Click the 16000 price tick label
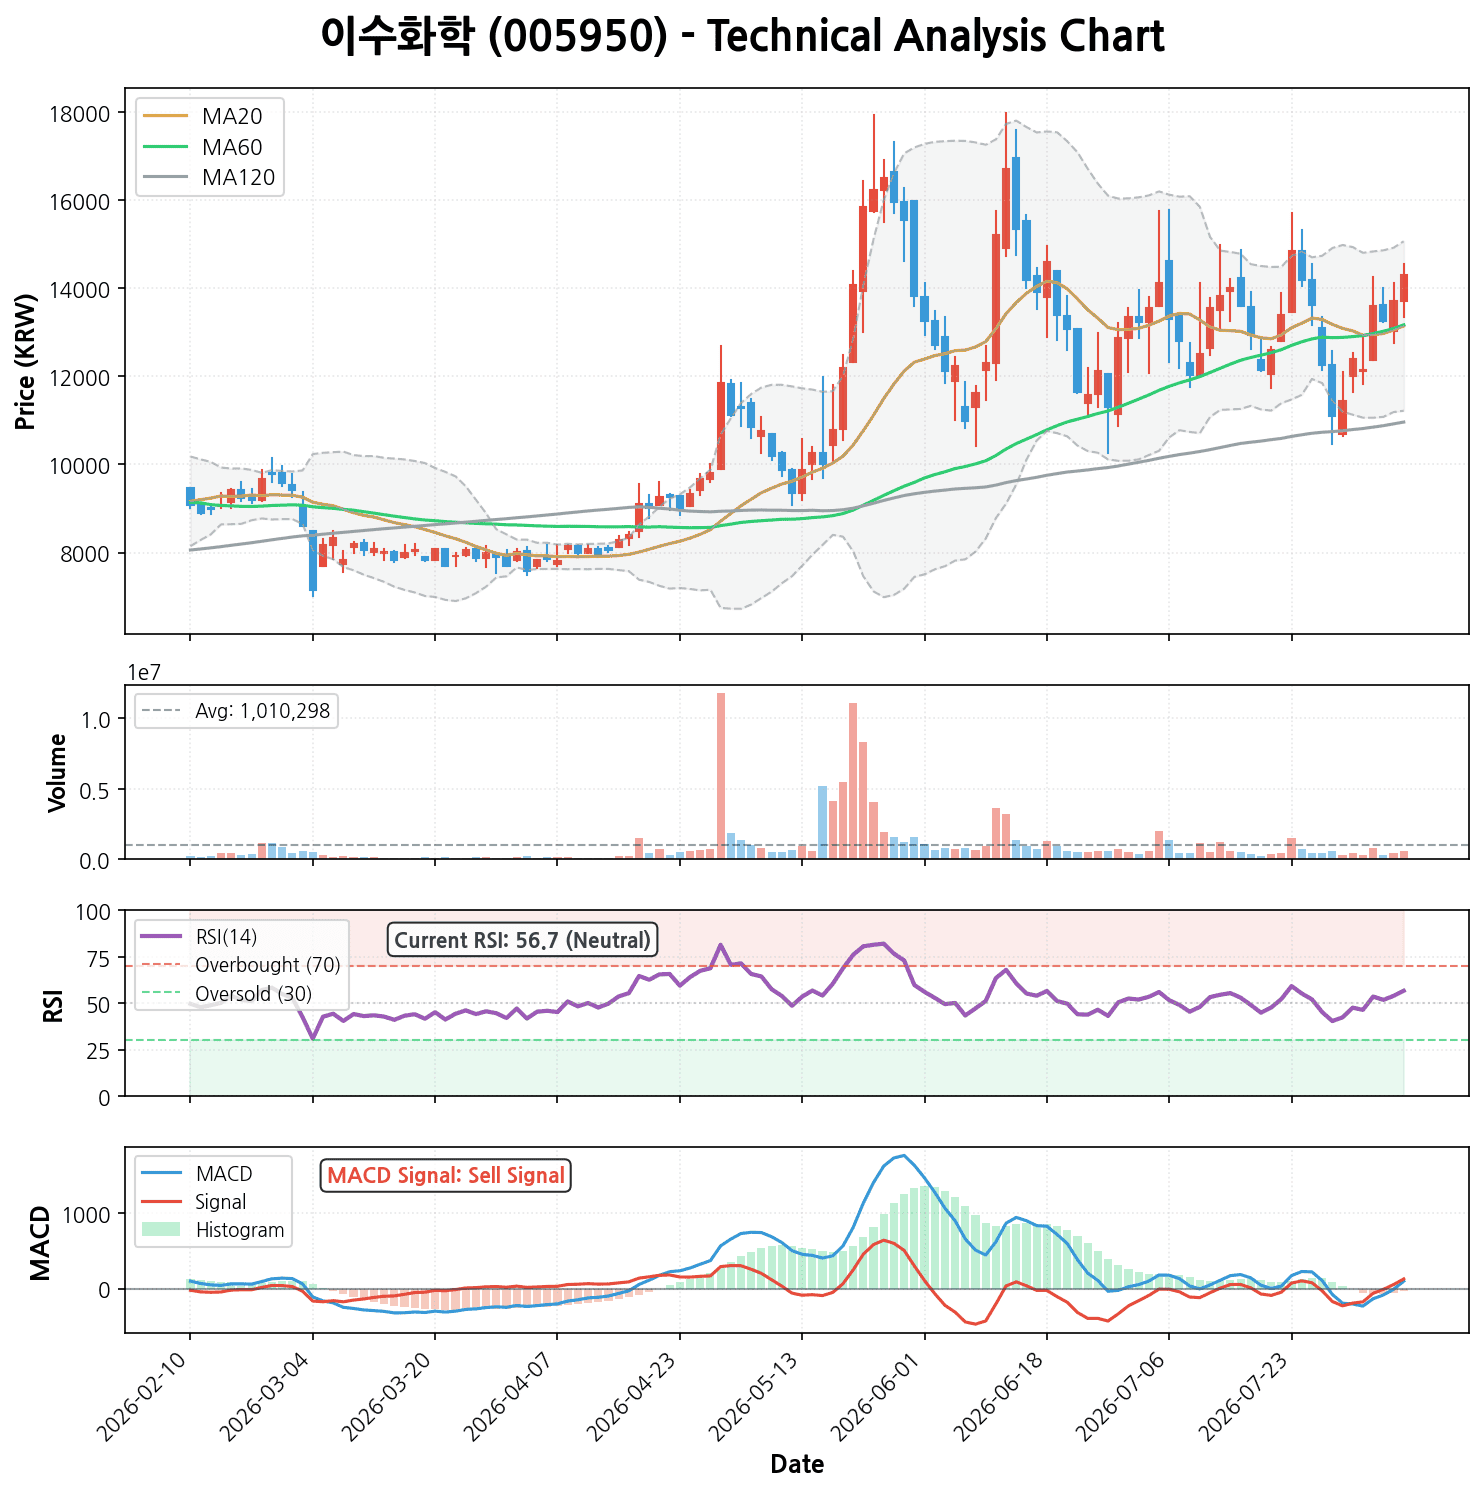This screenshot has height=1491, width=1483. point(80,201)
